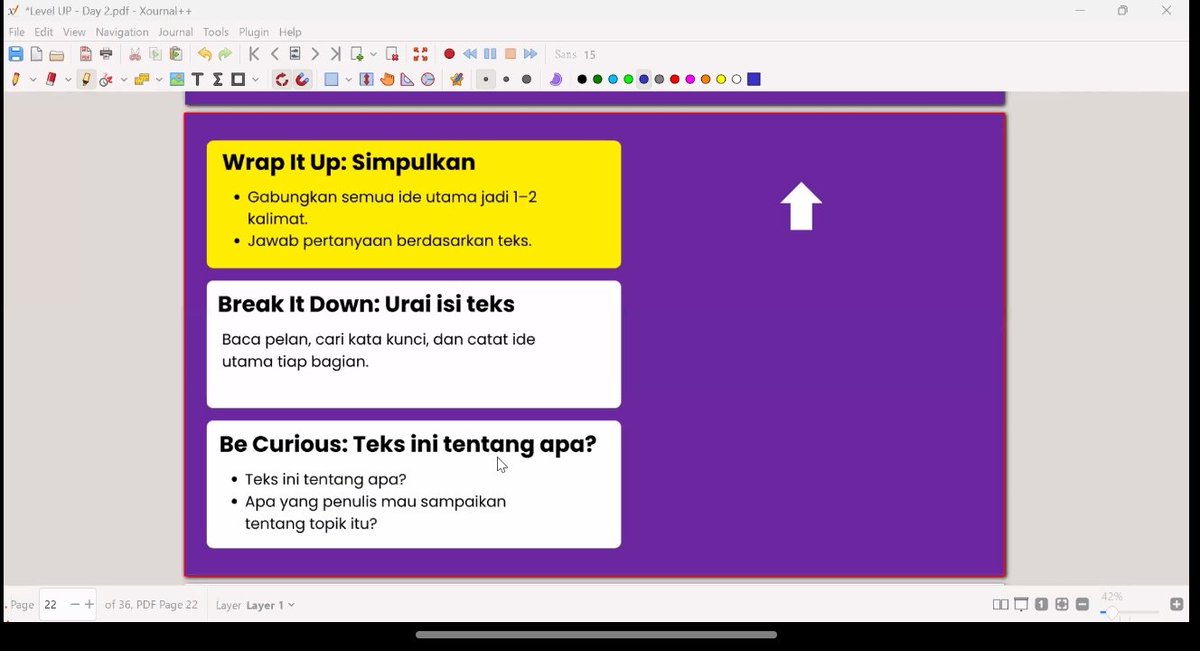Print the document
Screen dimensions: 1200x651
click(x=106, y=54)
